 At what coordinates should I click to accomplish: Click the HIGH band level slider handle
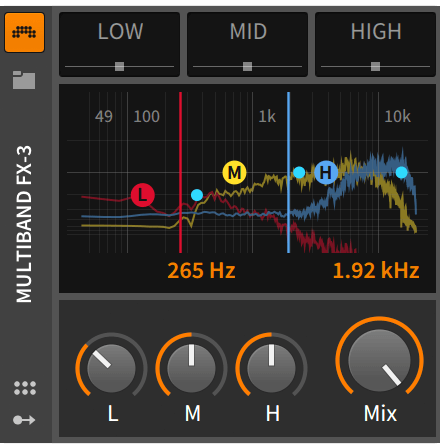click(x=375, y=66)
